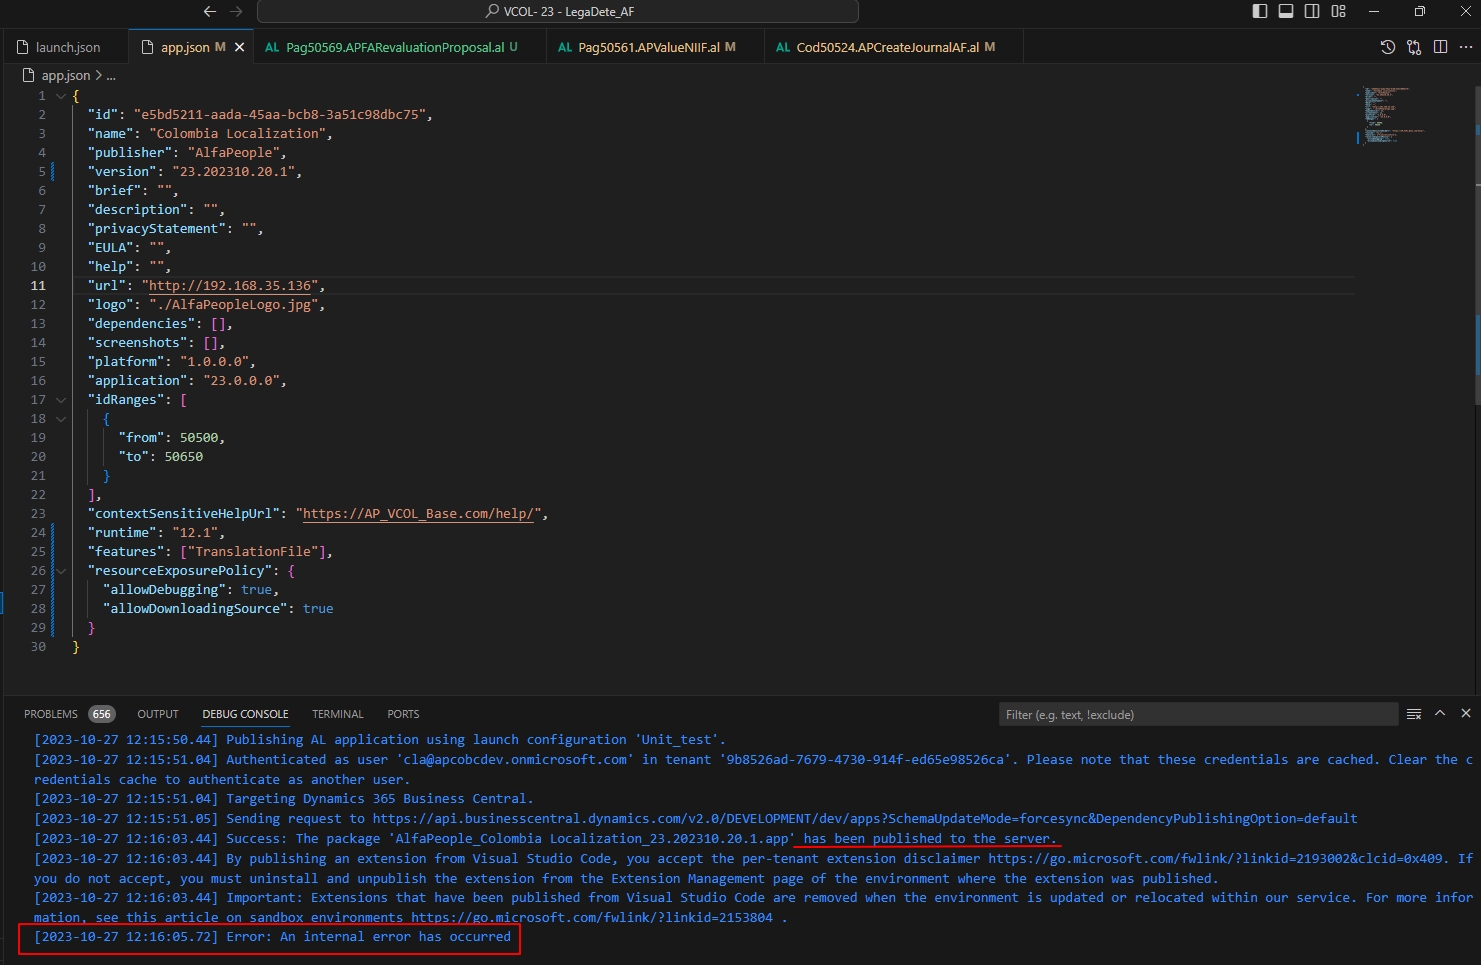Open the PROBLEMS panel tab
Screen dimensions: 1481x965
tap(51, 713)
